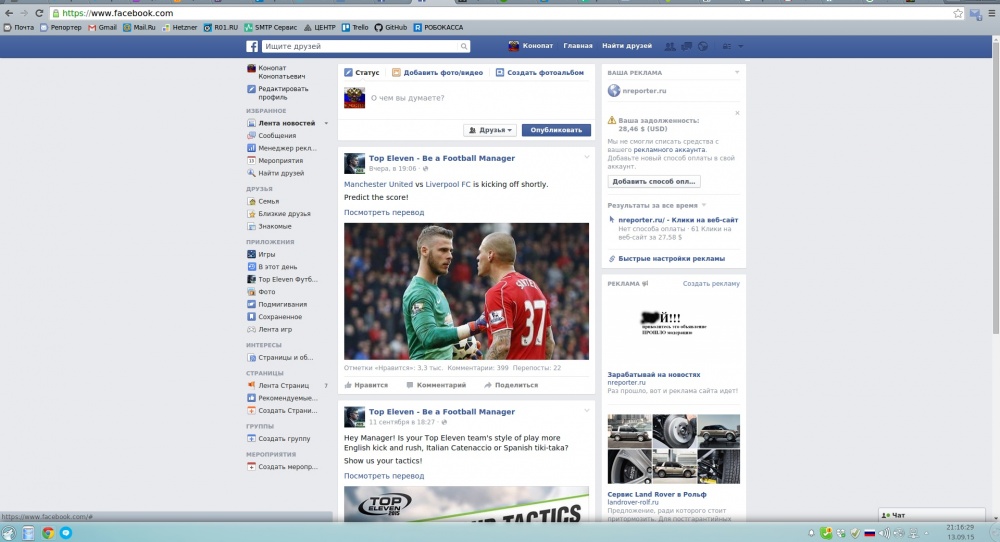The width and height of the screenshot is (1000, 542).
Task: Open Gmail bookmark
Action: (x=103, y=27)
